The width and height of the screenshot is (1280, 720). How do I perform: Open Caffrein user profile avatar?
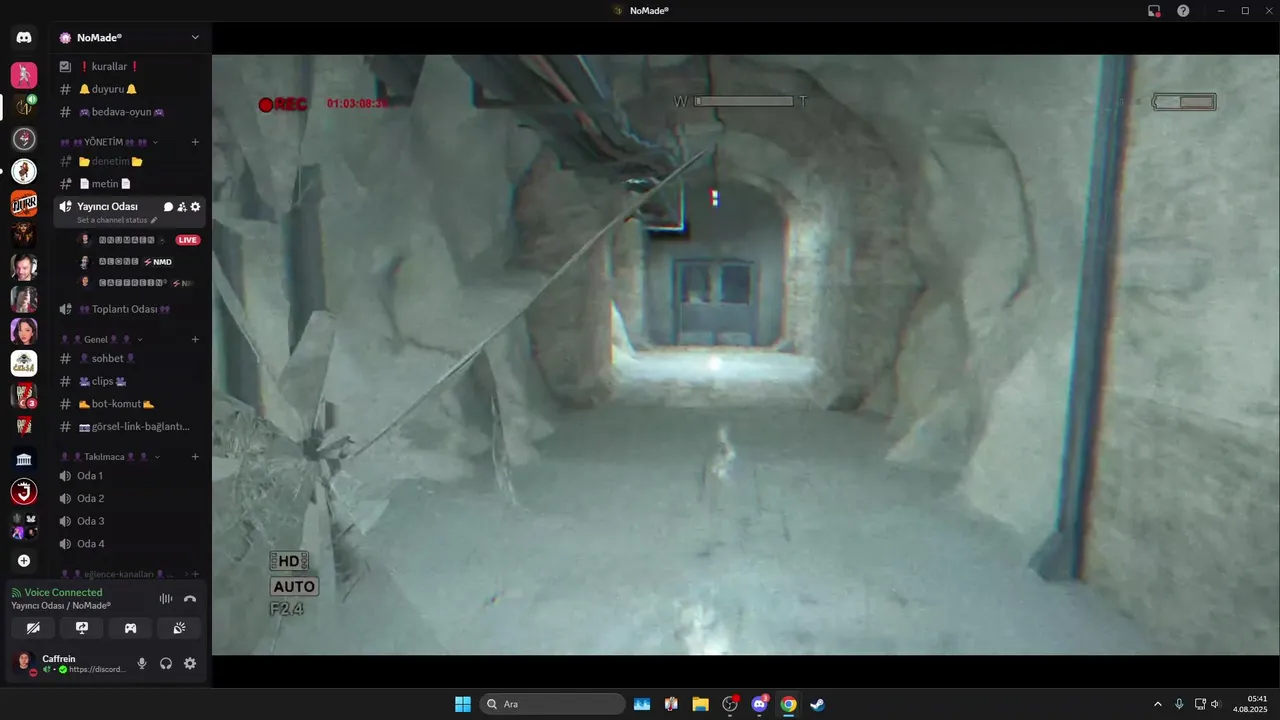tap(24, 663)
